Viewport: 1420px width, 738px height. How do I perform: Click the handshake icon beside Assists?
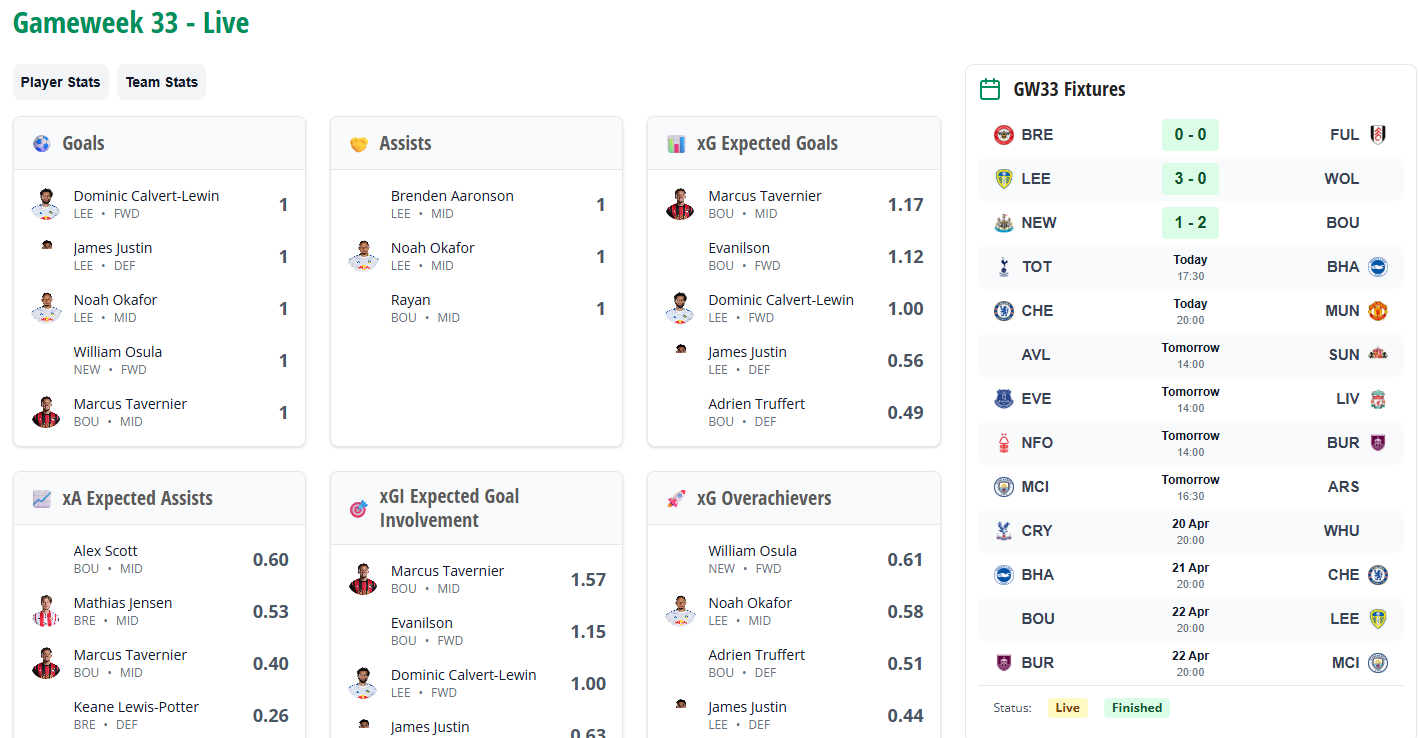point(359,144)
